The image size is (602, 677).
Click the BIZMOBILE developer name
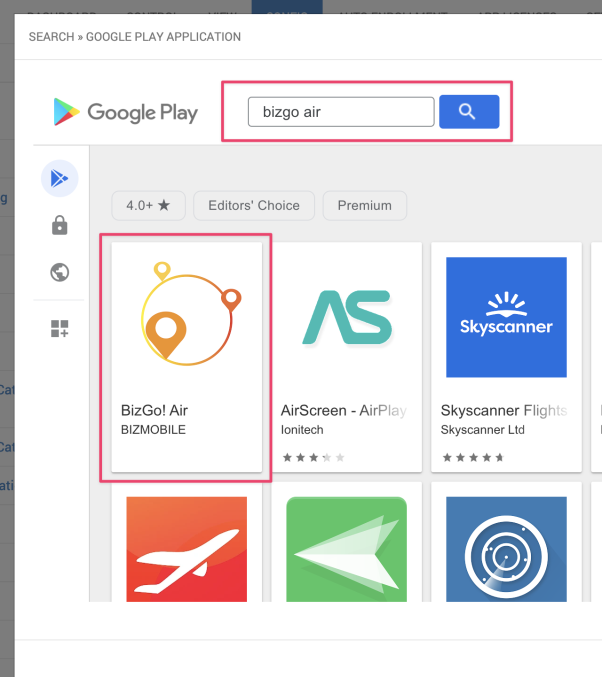click(x=153, y=430)
